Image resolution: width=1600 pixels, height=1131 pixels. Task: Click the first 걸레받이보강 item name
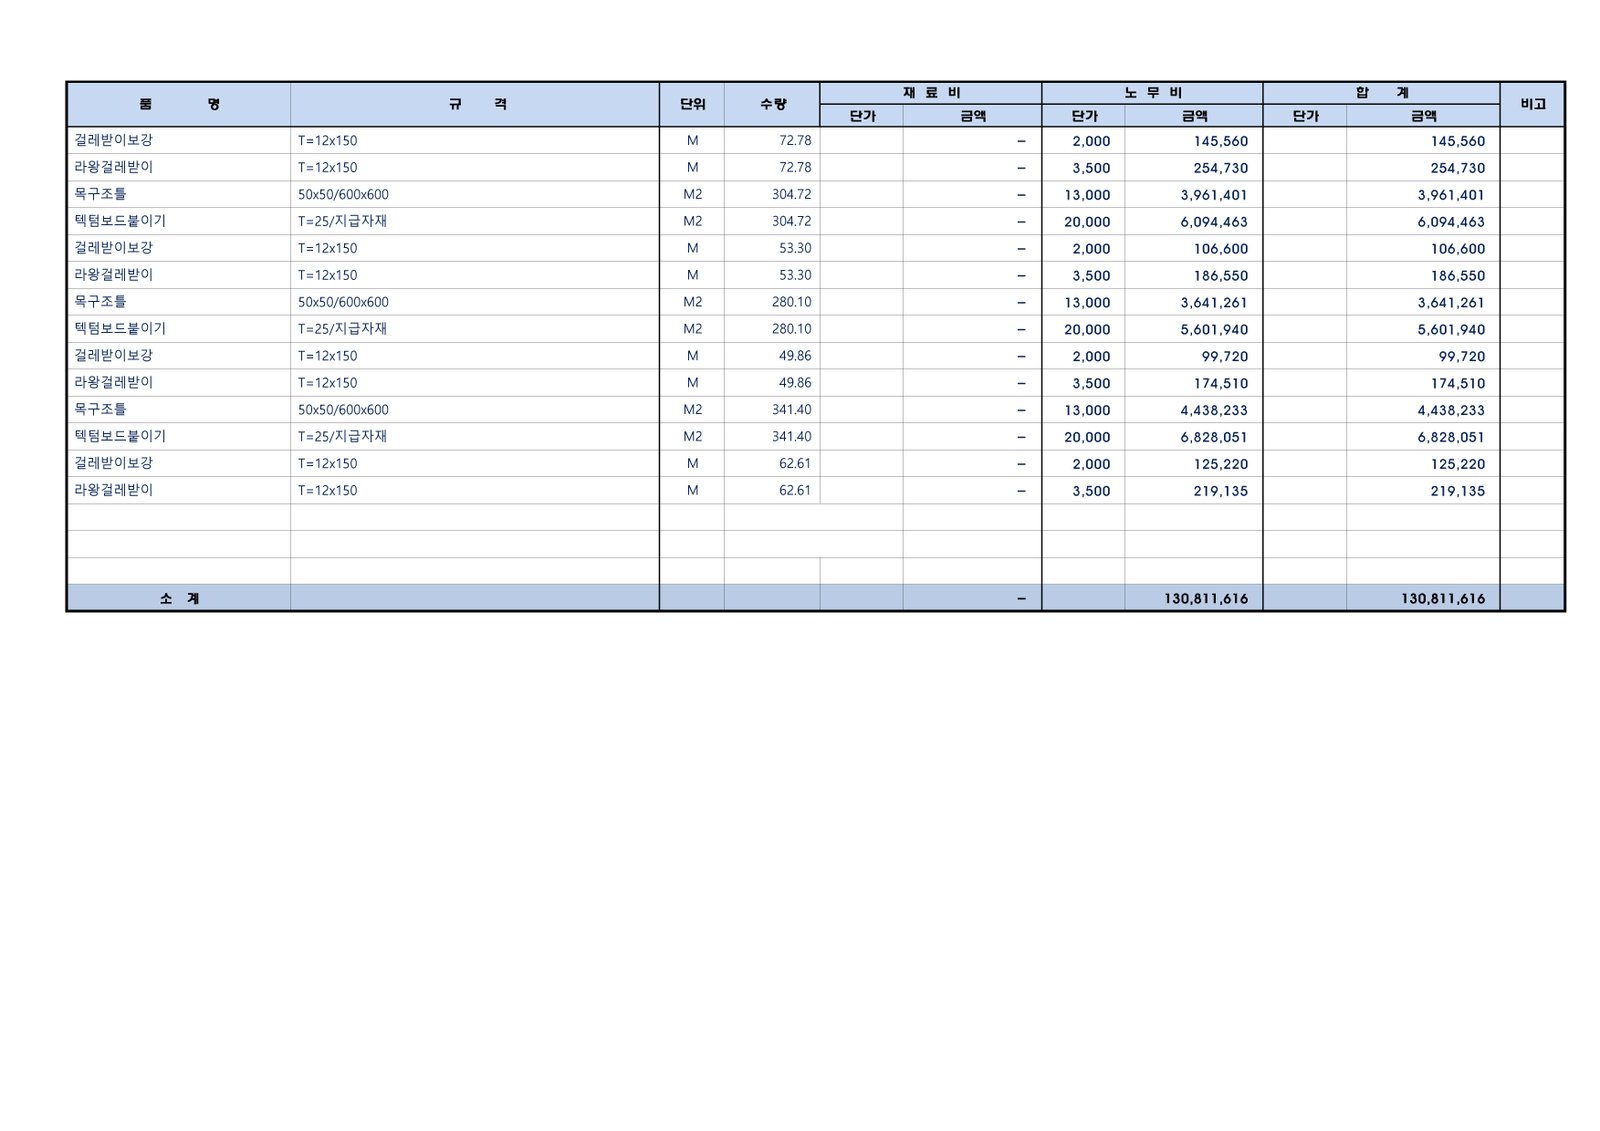pyautogui.click(x=114, y=141)
